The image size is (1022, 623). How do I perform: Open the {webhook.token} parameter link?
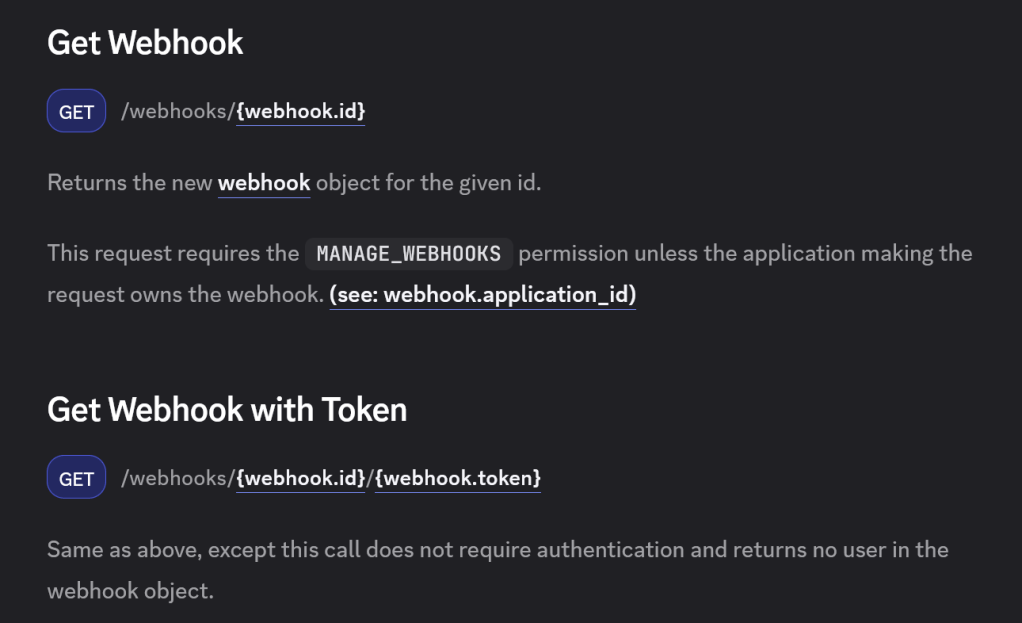click(x=458, y=478)
